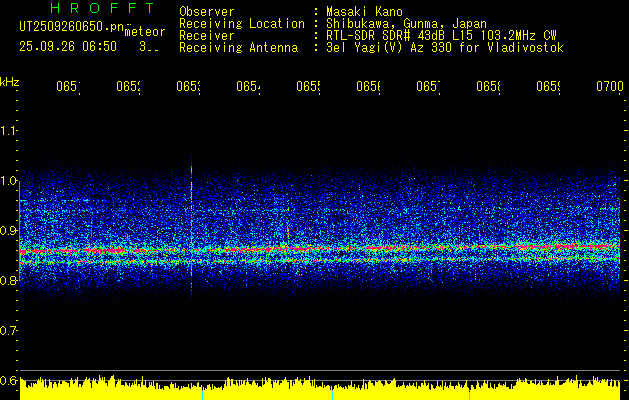
Task: Click the 0.6 kHz axis label
Action: (x=8, y=380)
